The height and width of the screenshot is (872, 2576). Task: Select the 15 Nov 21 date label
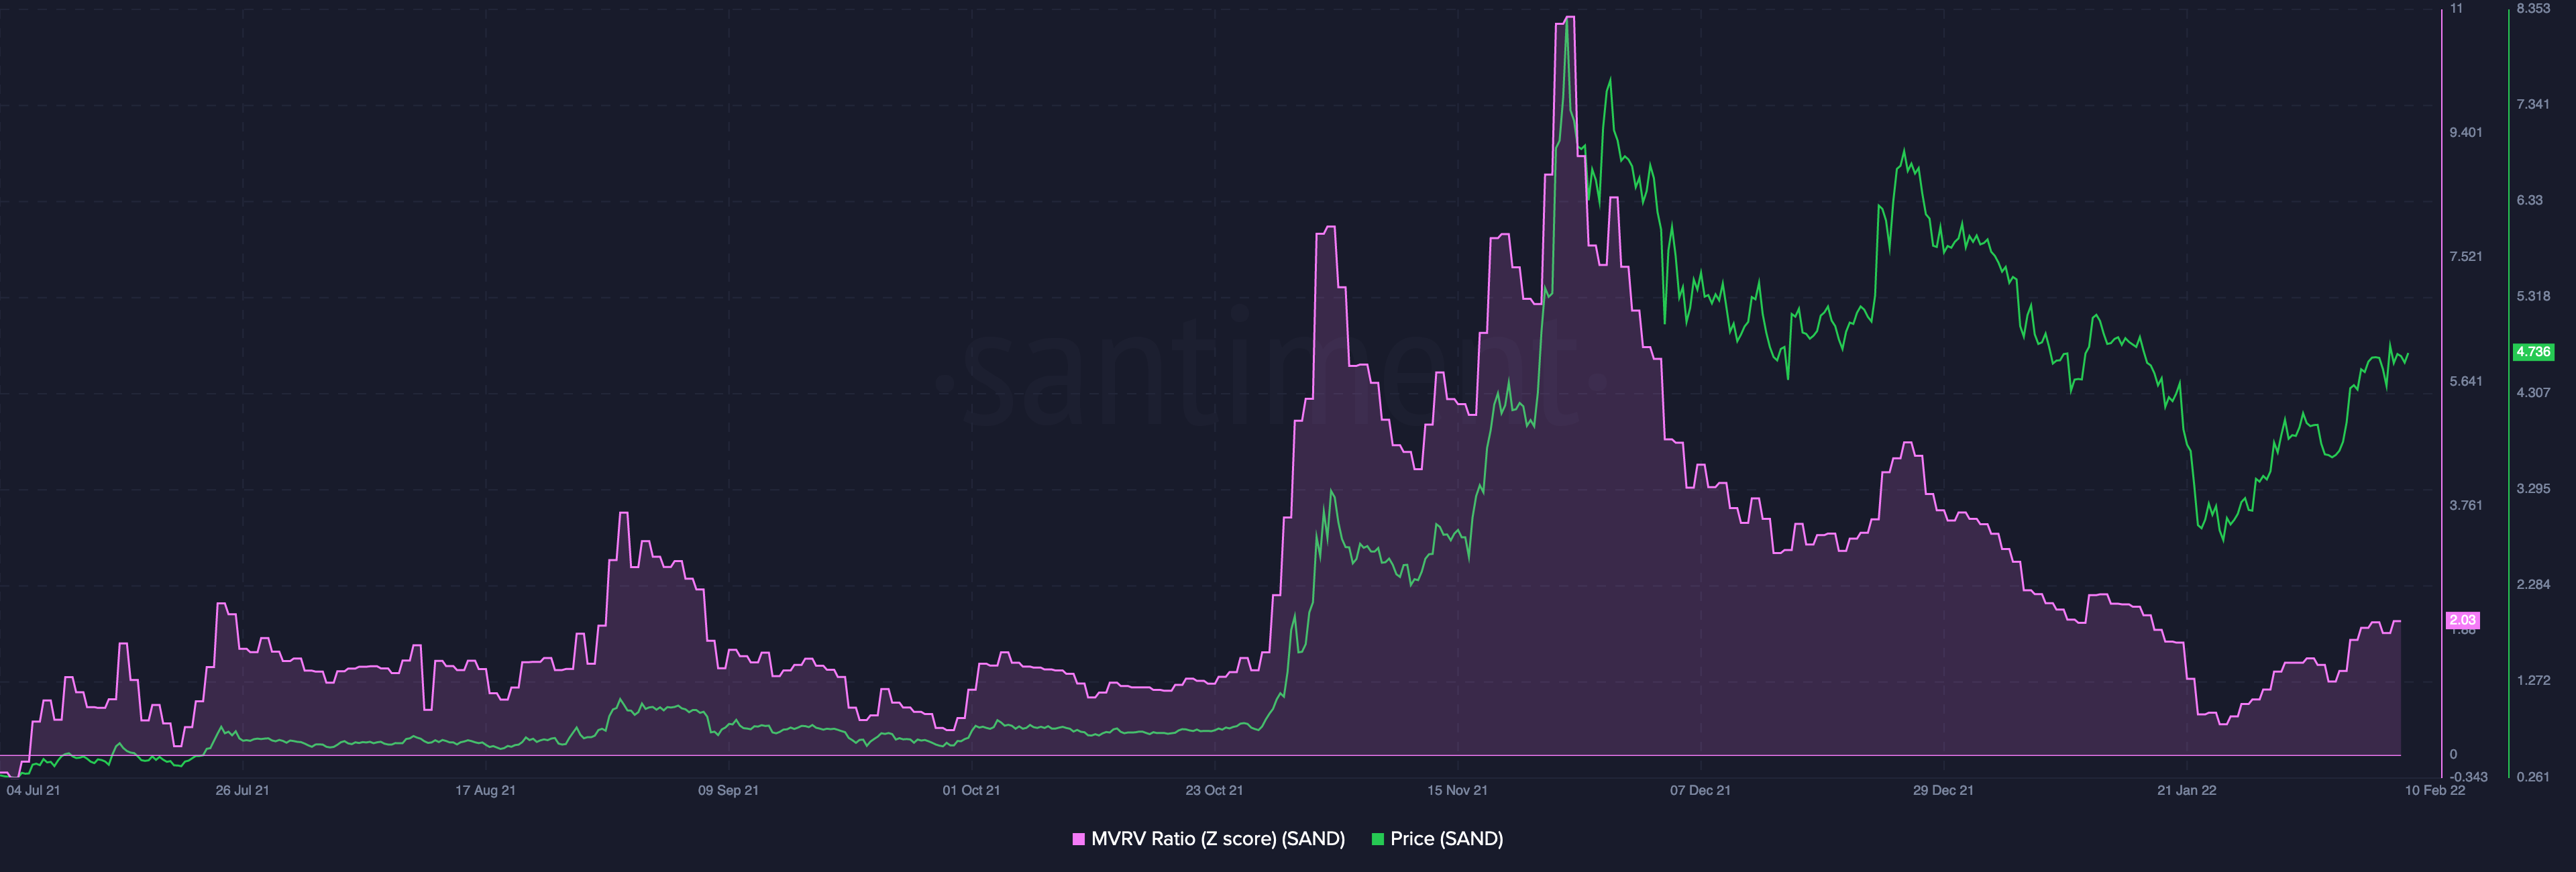(x=1457, y=790)
